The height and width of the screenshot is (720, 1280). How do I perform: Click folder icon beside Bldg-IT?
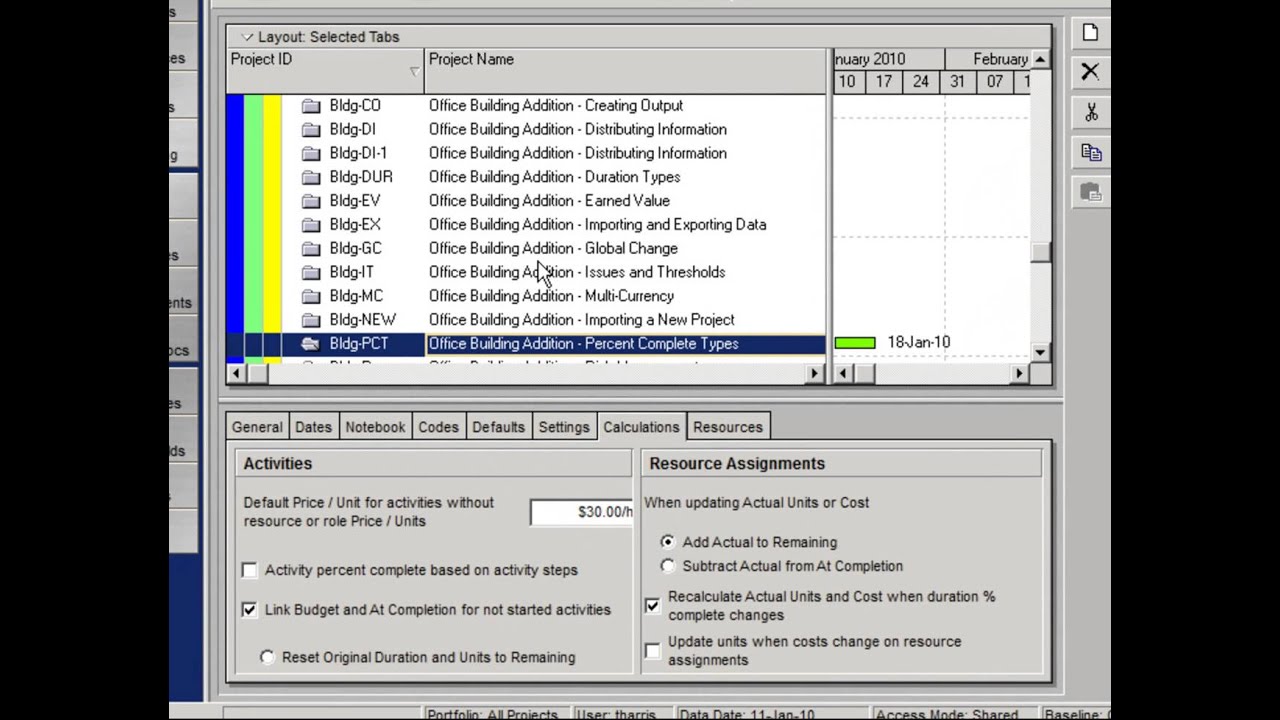[x=311, y=272]
